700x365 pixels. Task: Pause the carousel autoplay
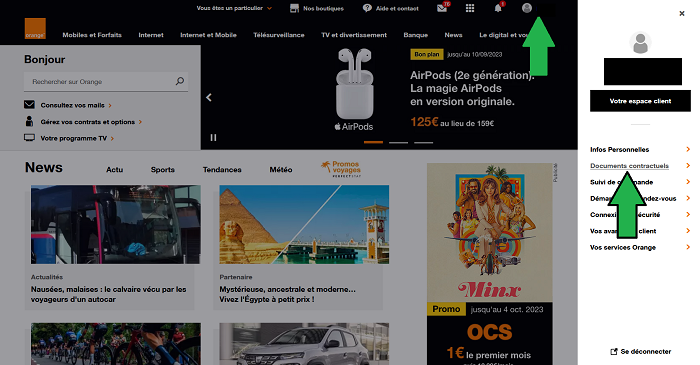(x=213, y=137)
